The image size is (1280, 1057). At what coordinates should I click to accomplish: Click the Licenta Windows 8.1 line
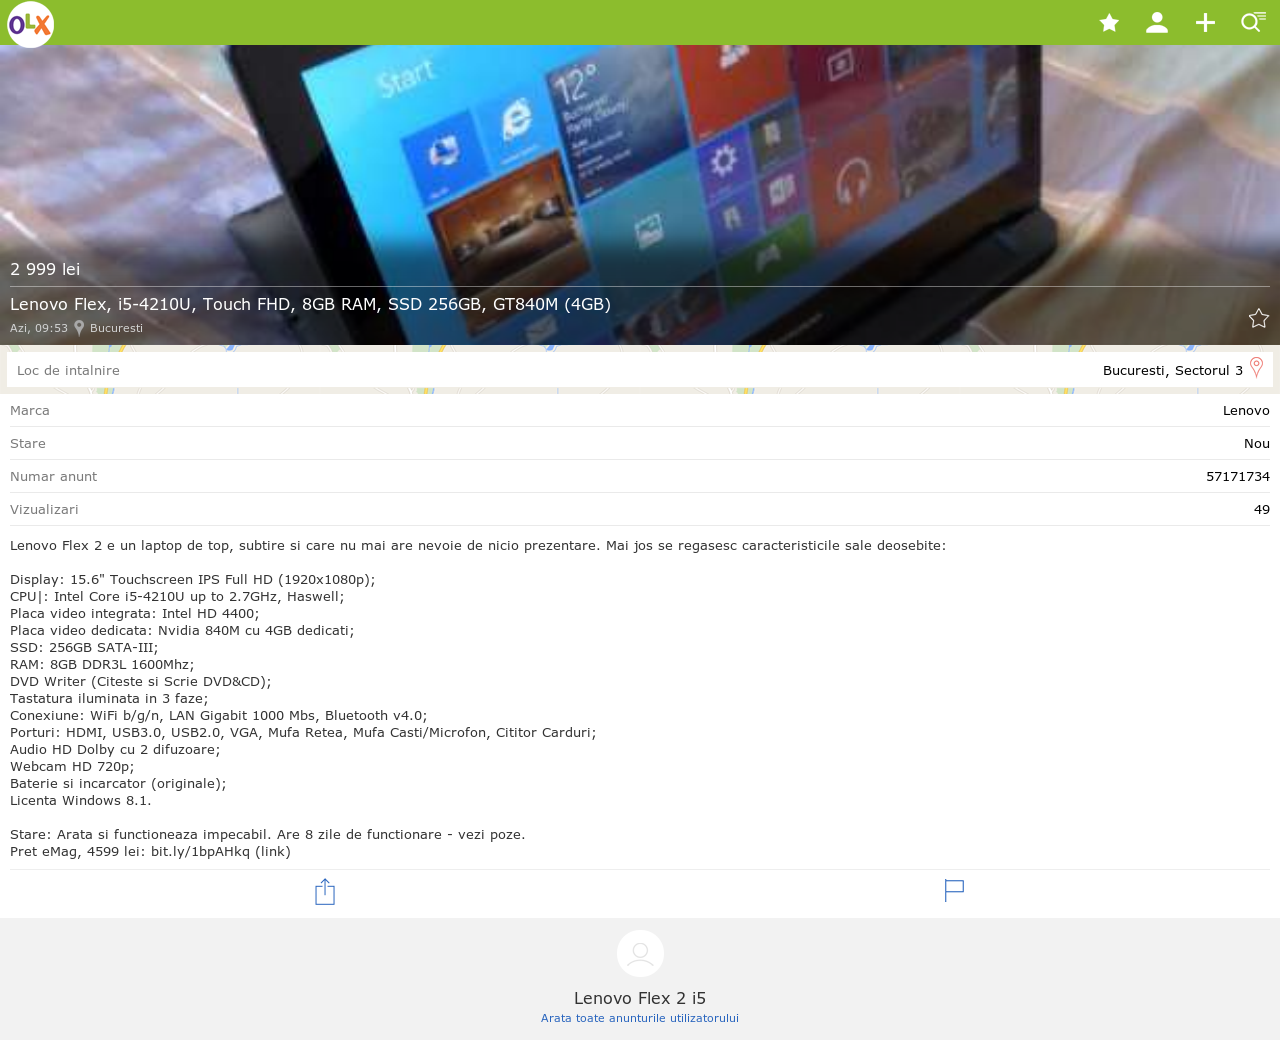81,800
